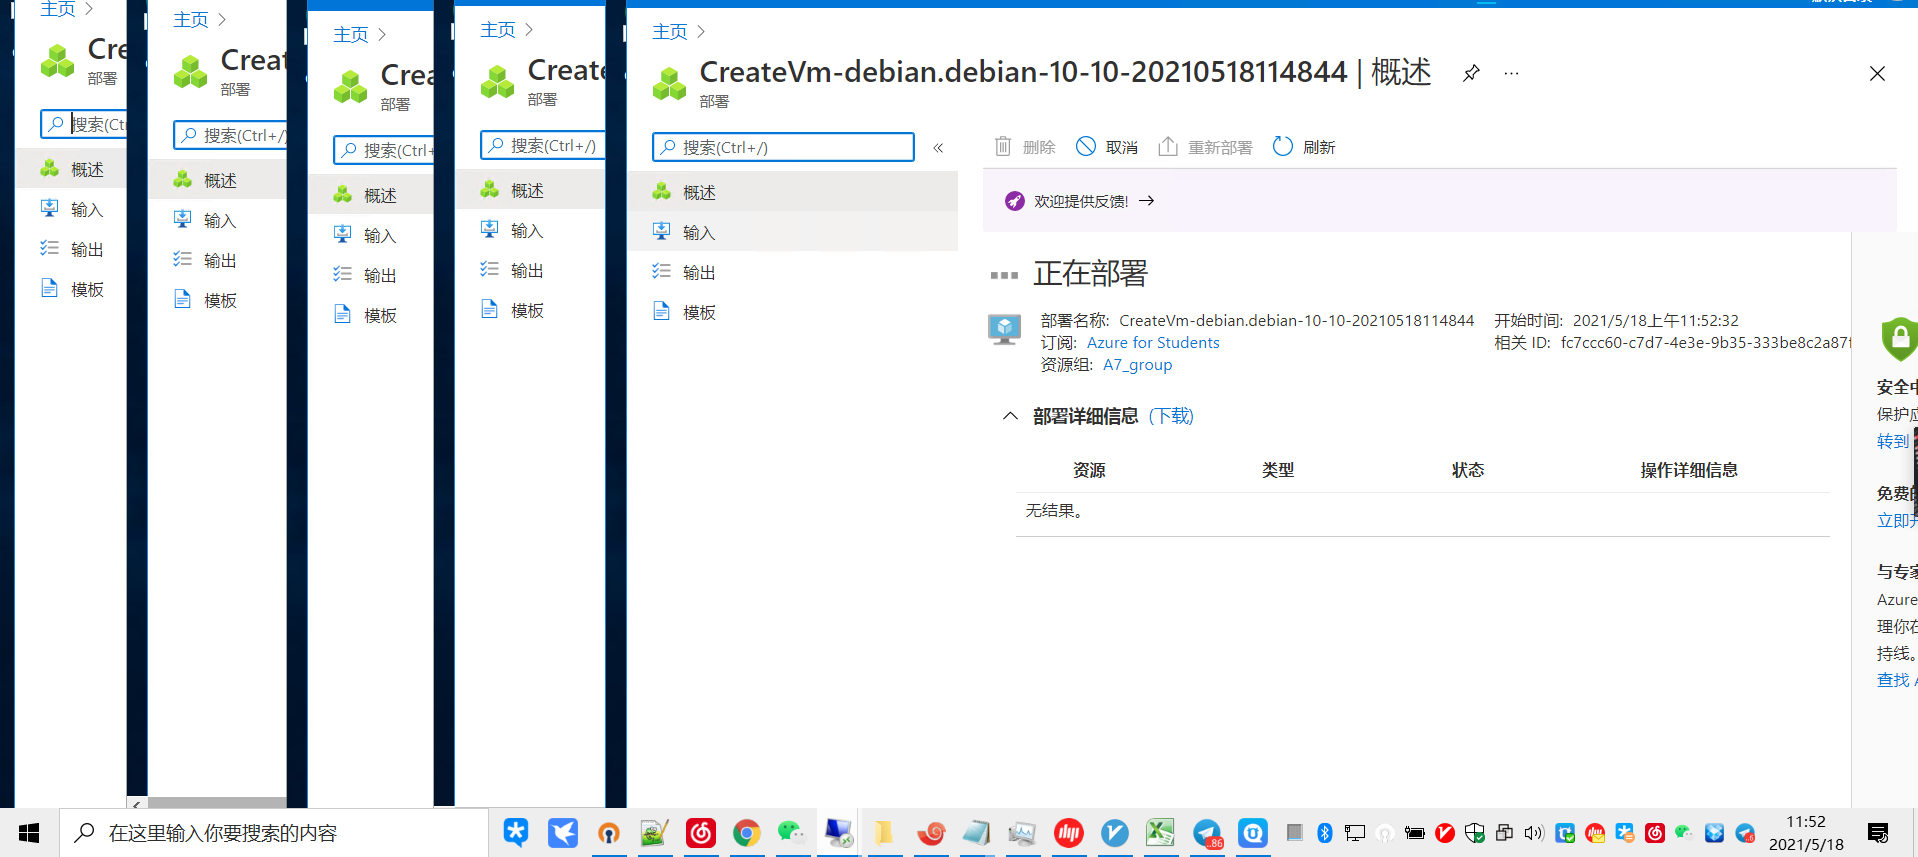Select the 输入 (Inputs) menu item
The height and width of the screenshot is (857, 1918).
(x=698, y=232)
